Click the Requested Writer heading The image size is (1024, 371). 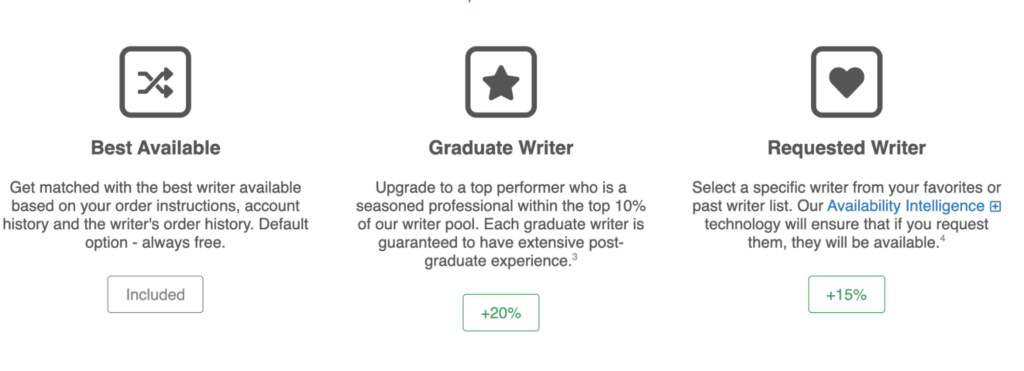pos(846,148)
